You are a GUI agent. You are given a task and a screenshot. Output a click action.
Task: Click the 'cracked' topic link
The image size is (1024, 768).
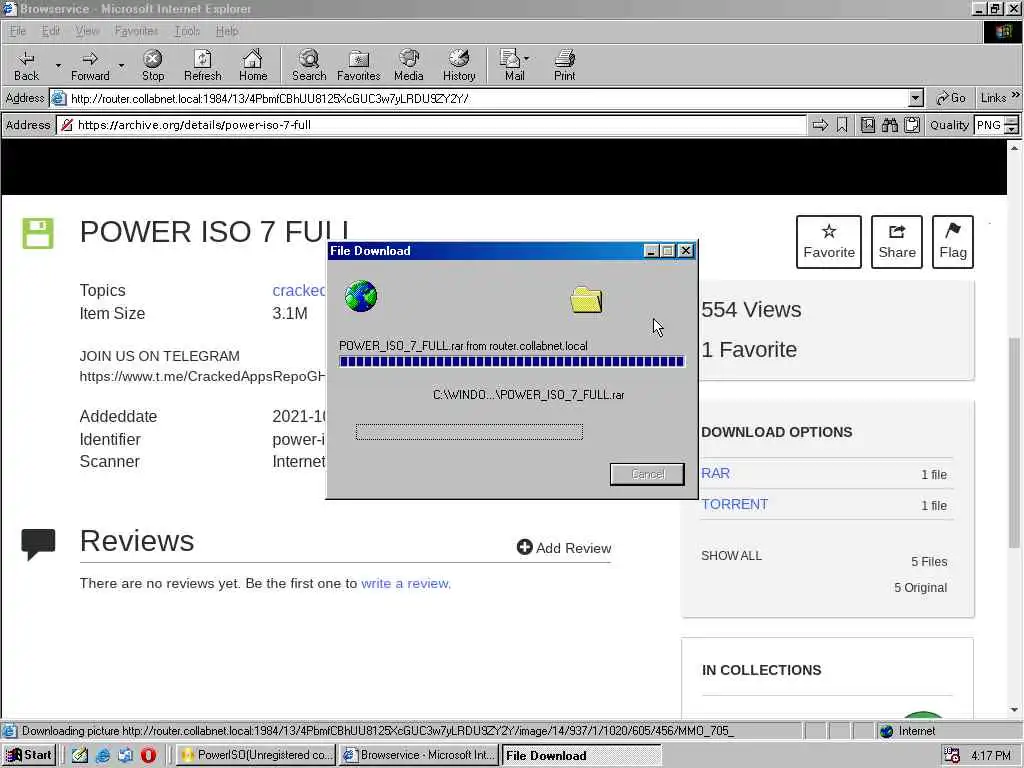coord(298,291)
